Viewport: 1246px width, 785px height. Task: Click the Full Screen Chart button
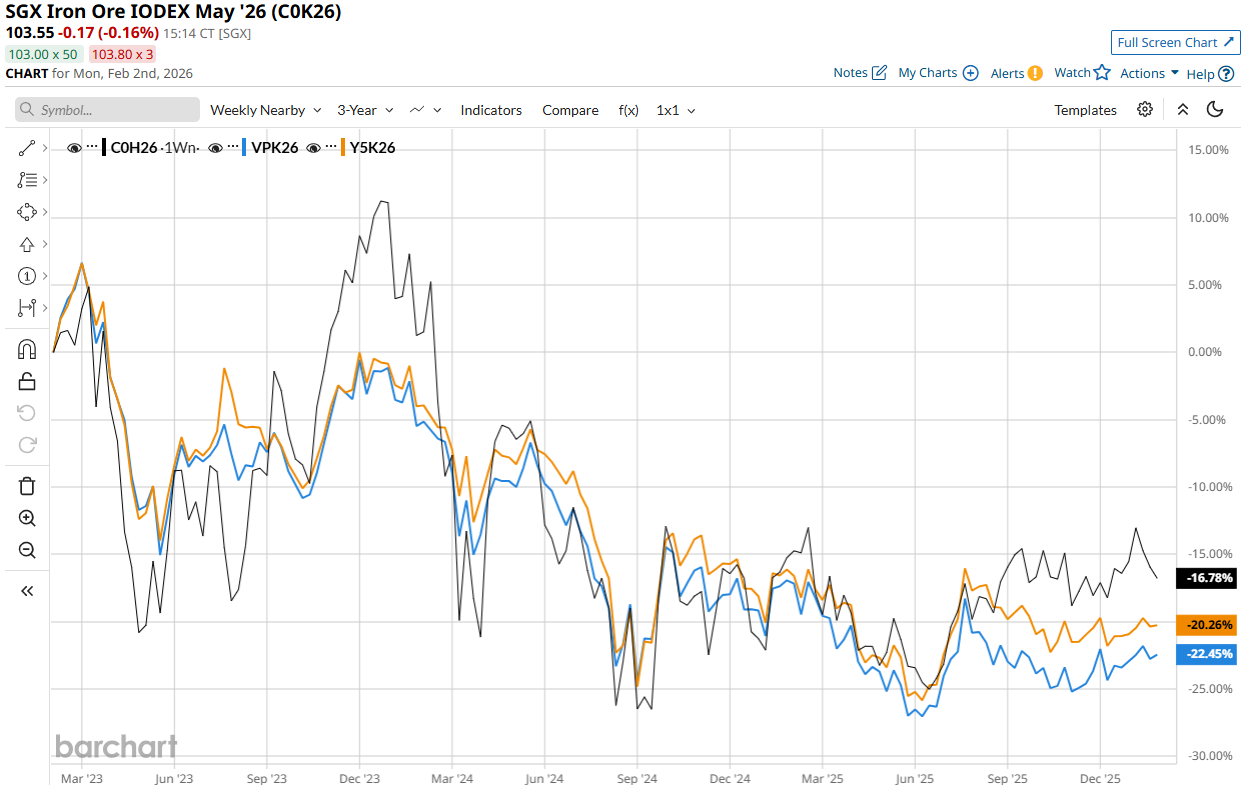1175,42
